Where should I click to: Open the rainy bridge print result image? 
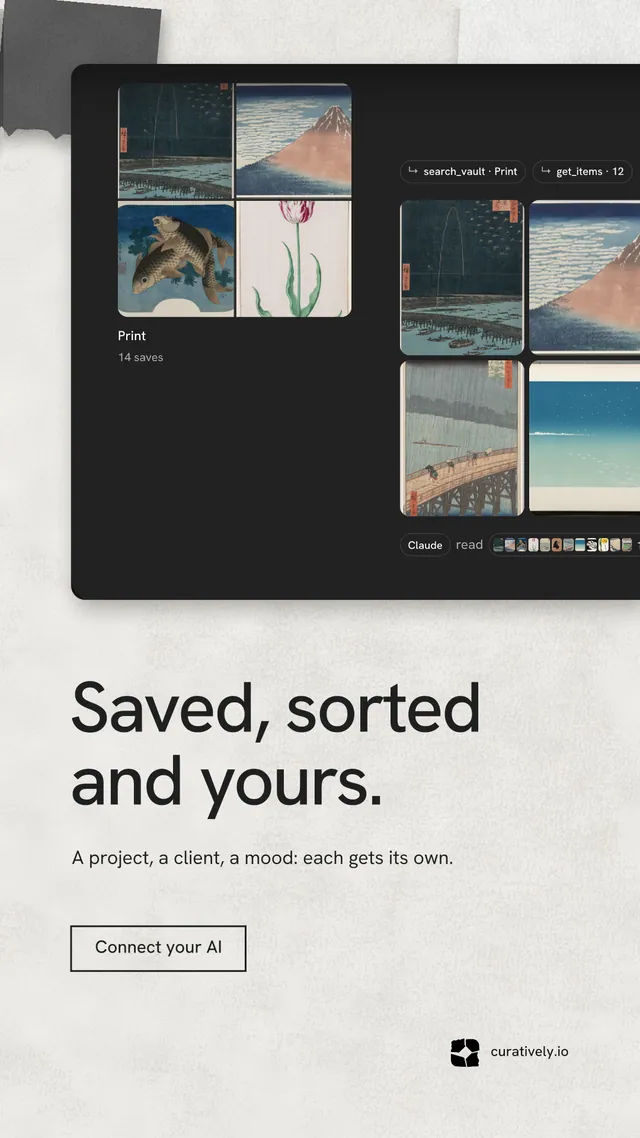(x=462, y=438)
